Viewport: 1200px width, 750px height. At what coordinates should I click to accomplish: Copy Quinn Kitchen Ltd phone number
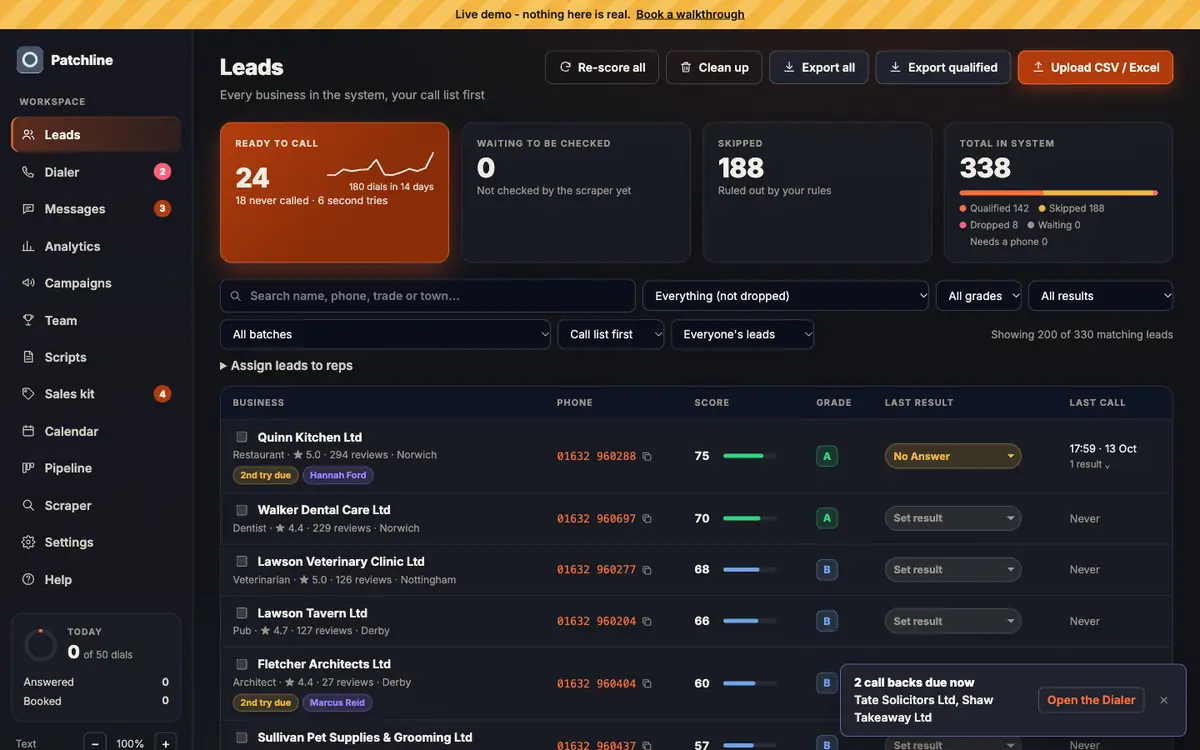click(x=647, y=457)
